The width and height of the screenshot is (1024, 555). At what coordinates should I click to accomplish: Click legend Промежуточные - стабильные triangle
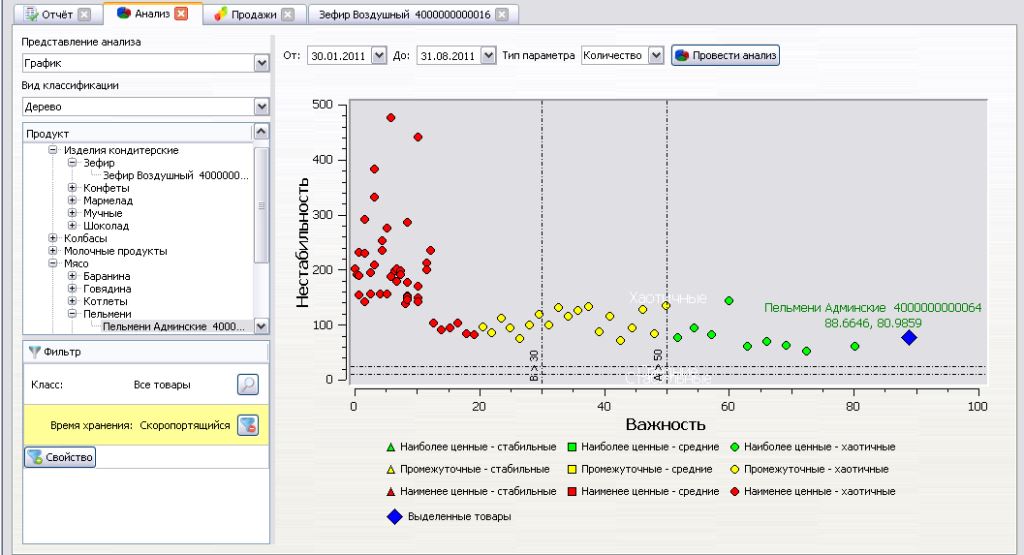click(391, 469)
